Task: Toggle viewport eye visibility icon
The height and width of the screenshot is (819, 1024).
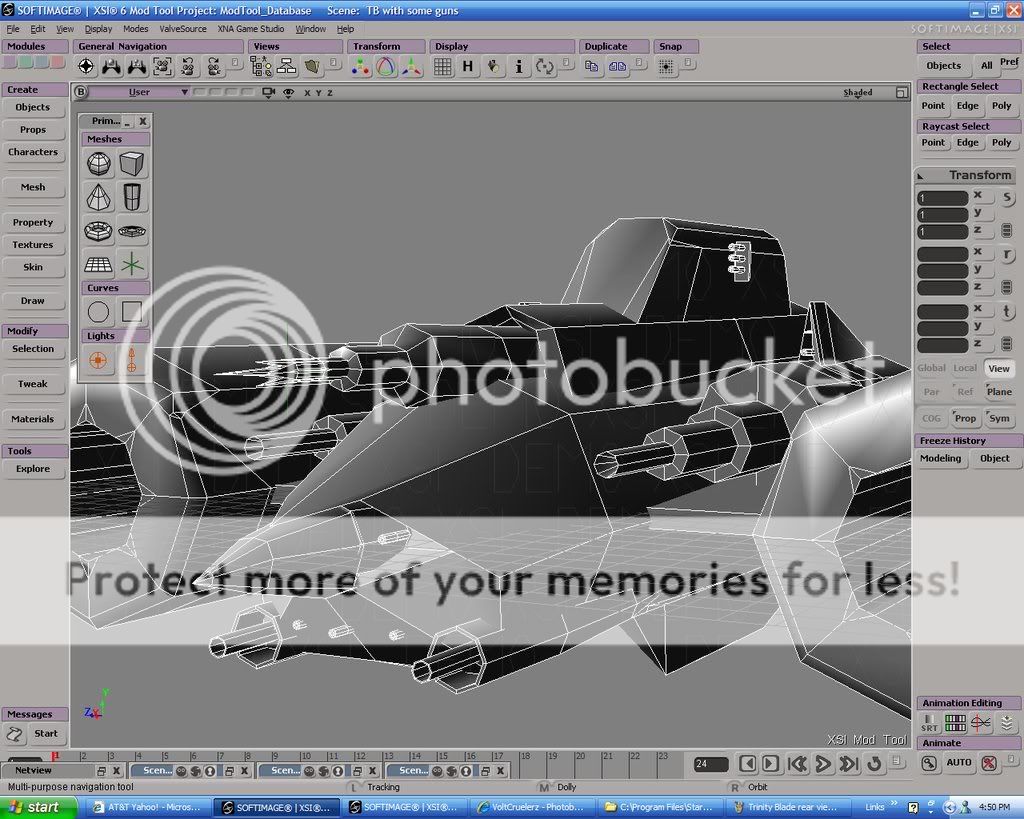Action: tap(288, 93)
